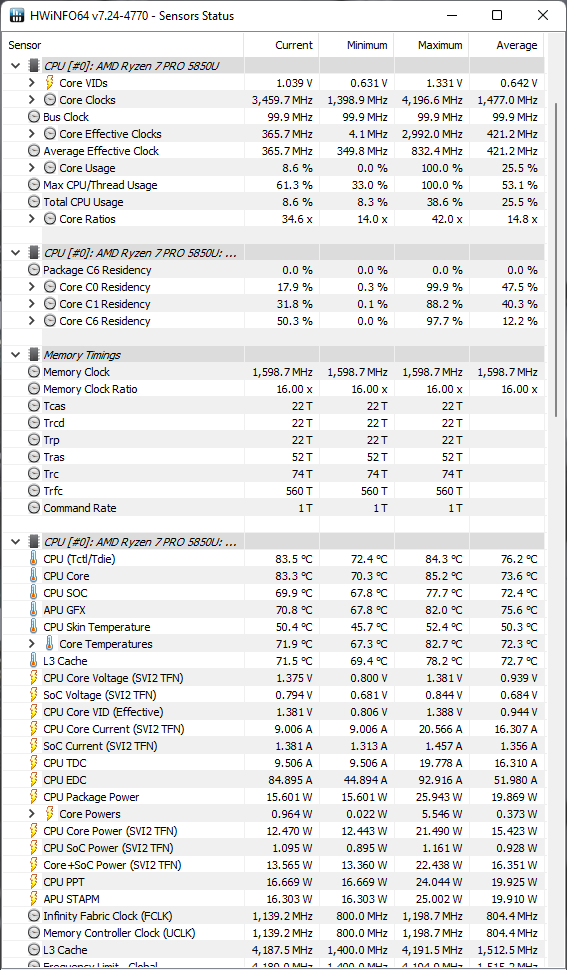Click the clock icon next to Bus Clock
This screenshot has height=970, width=567.
coord(34,117)
